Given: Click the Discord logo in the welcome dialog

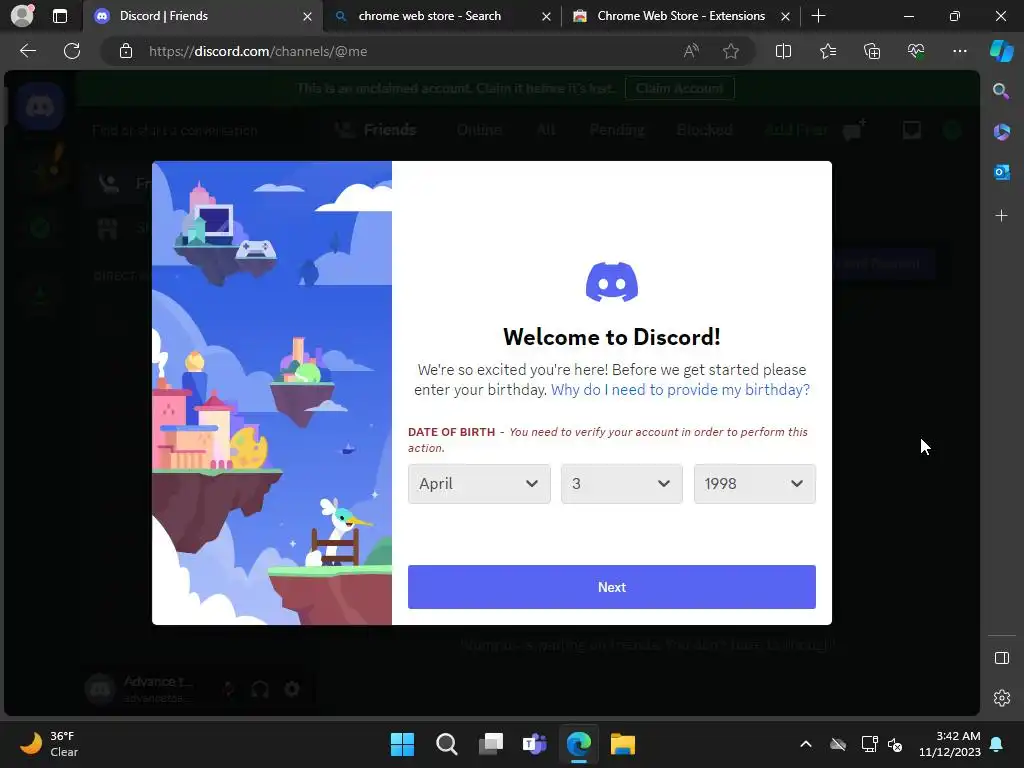Looking at the screenshot, I should click(612, 282).
